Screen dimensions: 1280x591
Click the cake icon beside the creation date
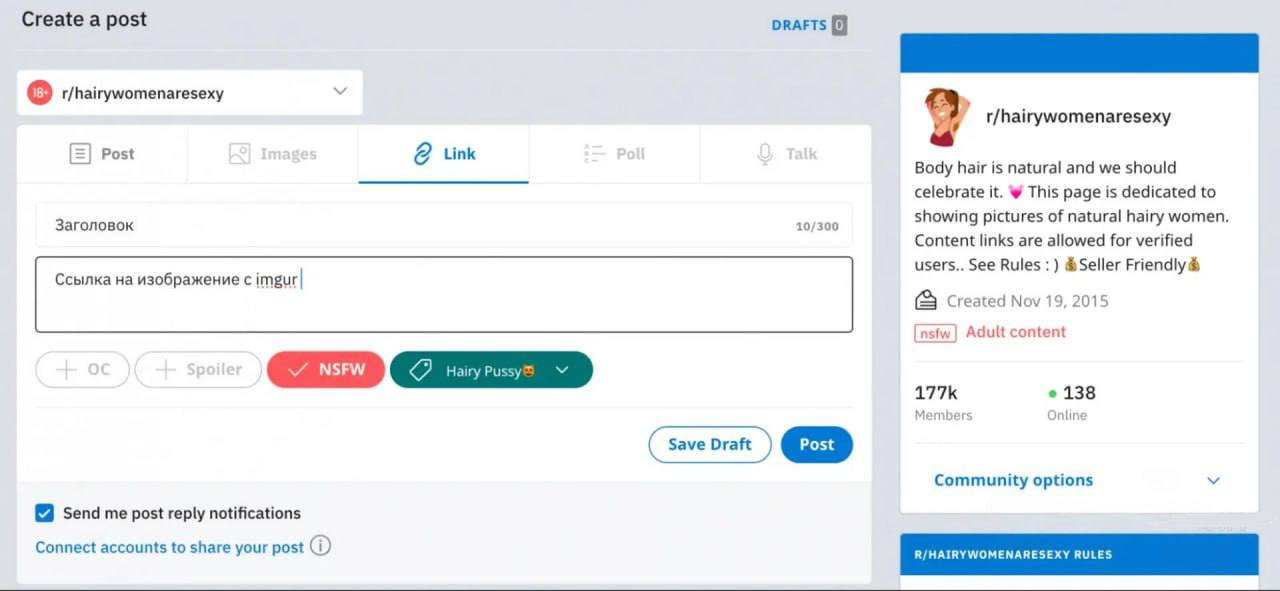pos(925,300)
